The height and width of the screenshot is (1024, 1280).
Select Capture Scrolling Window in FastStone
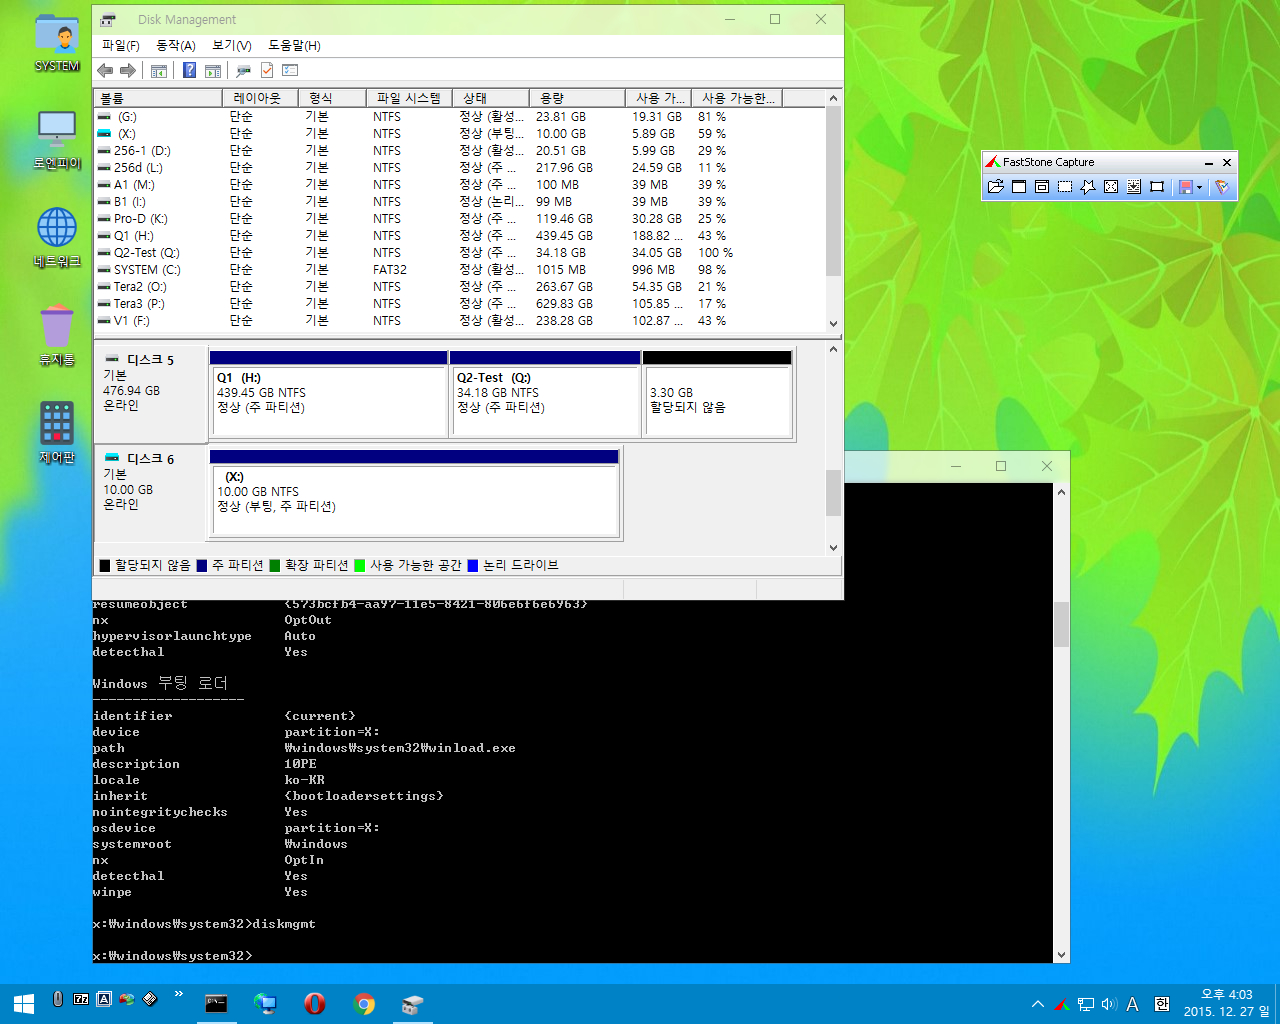click(x=1134, y=187)
